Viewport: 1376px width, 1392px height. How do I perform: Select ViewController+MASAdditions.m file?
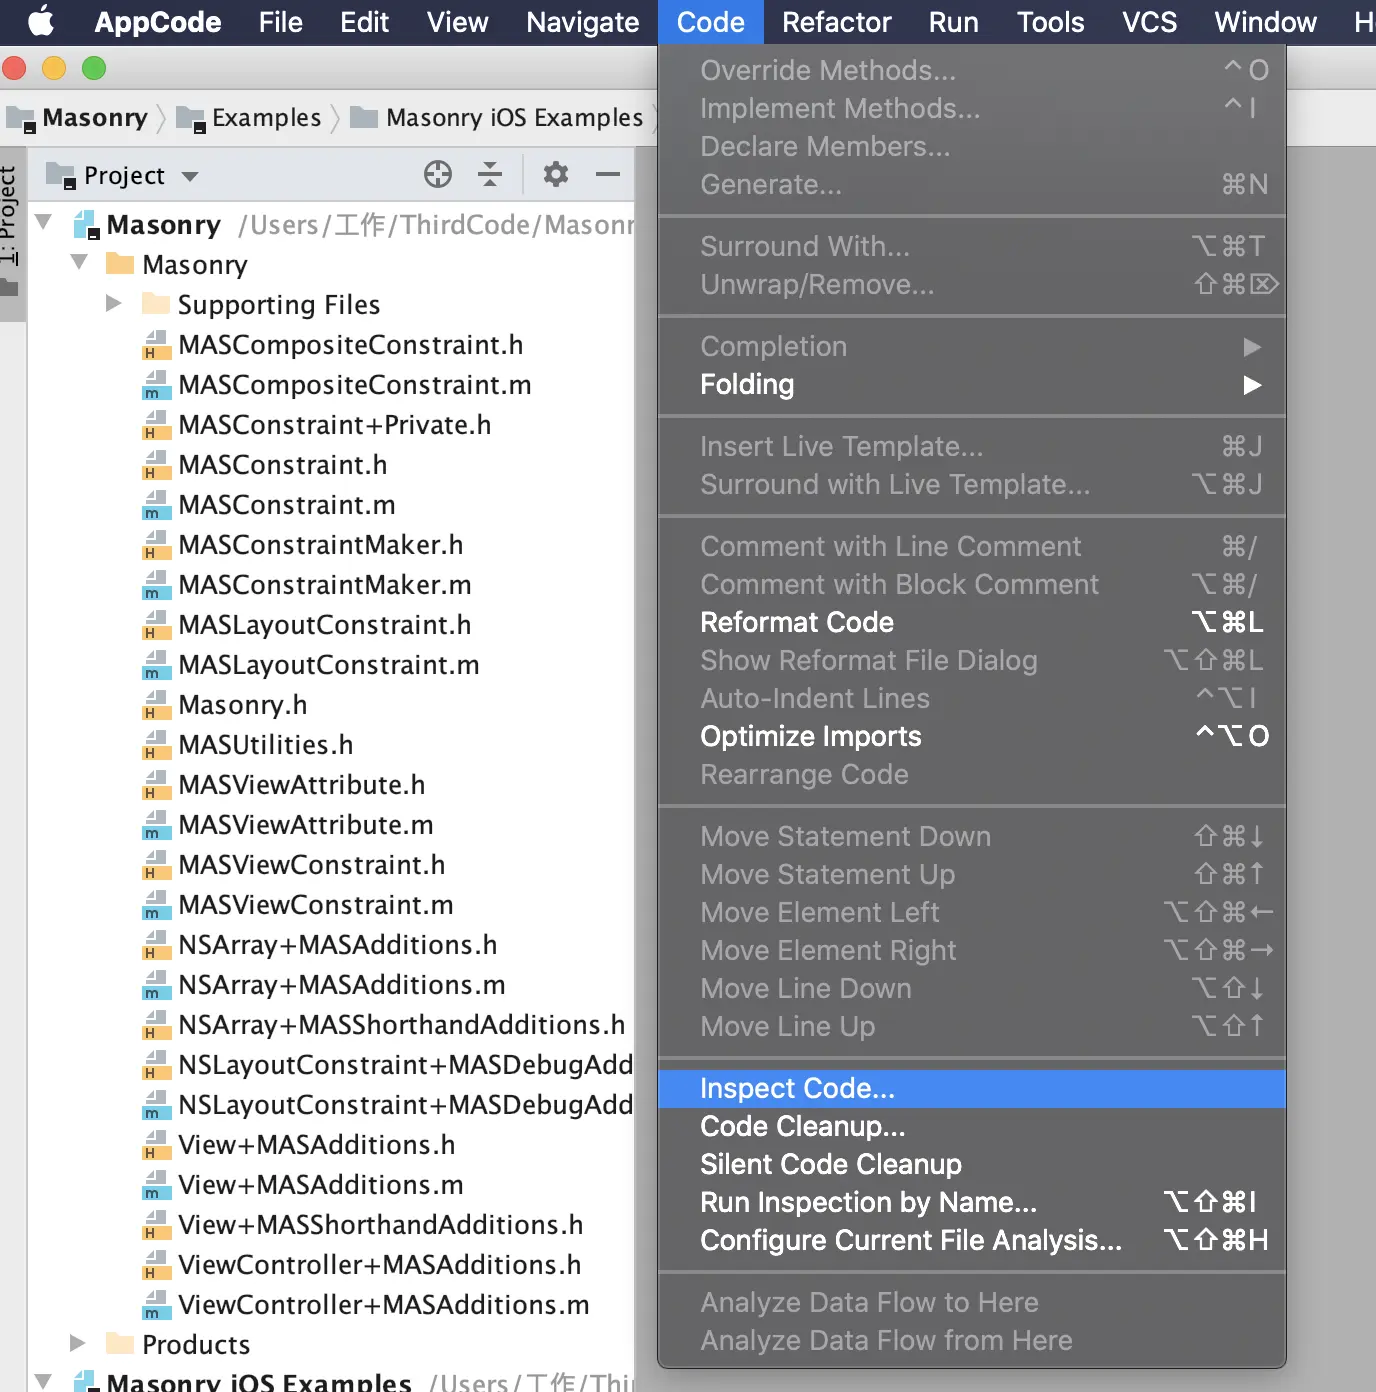tap(384, 1305)
